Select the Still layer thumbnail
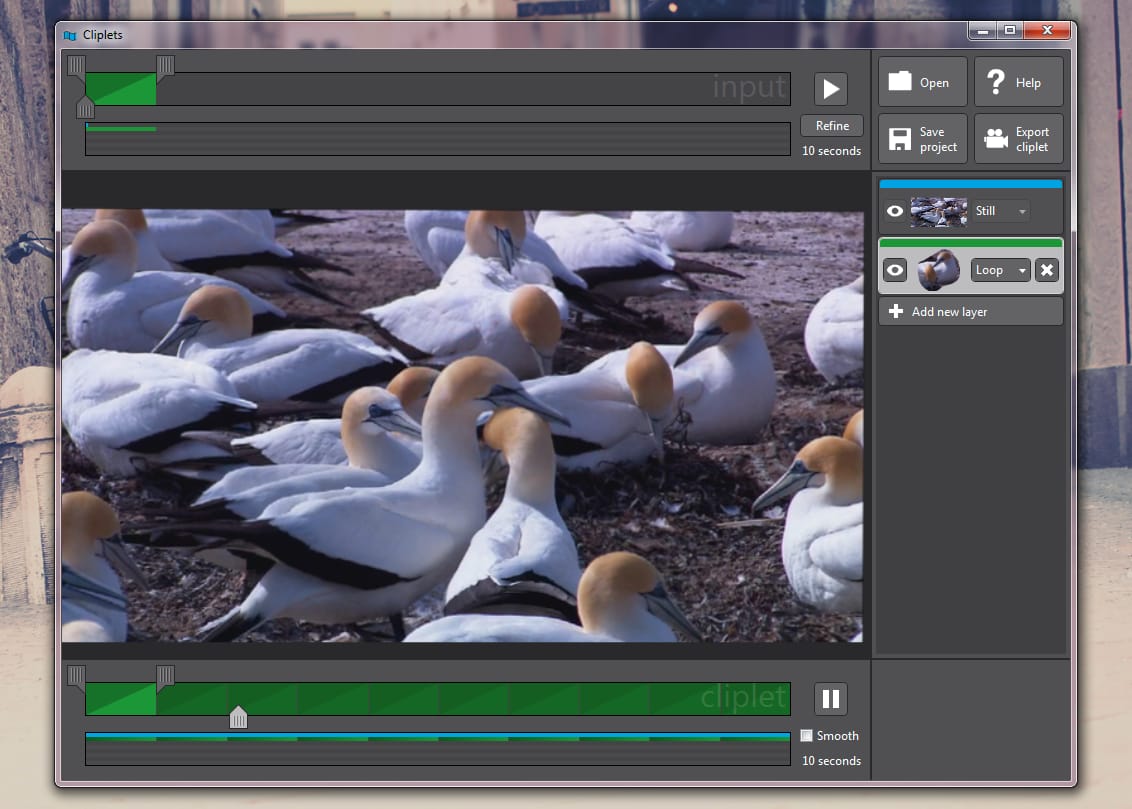 [939, 211]
